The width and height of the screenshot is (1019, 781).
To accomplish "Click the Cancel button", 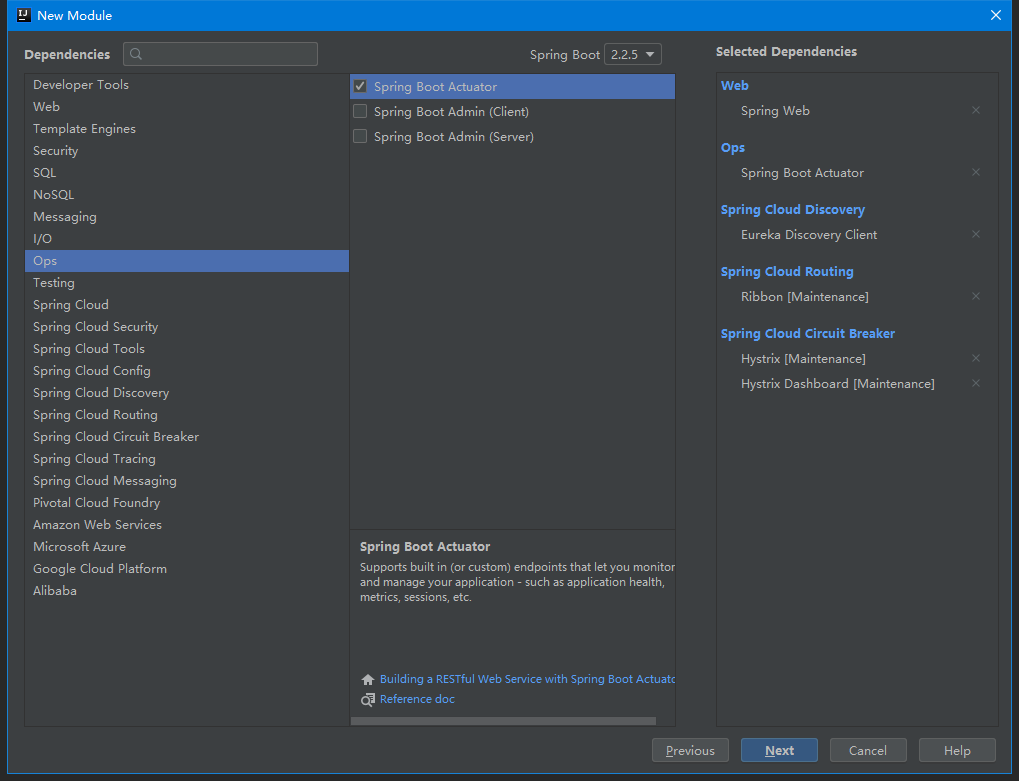I will [868, 750].
